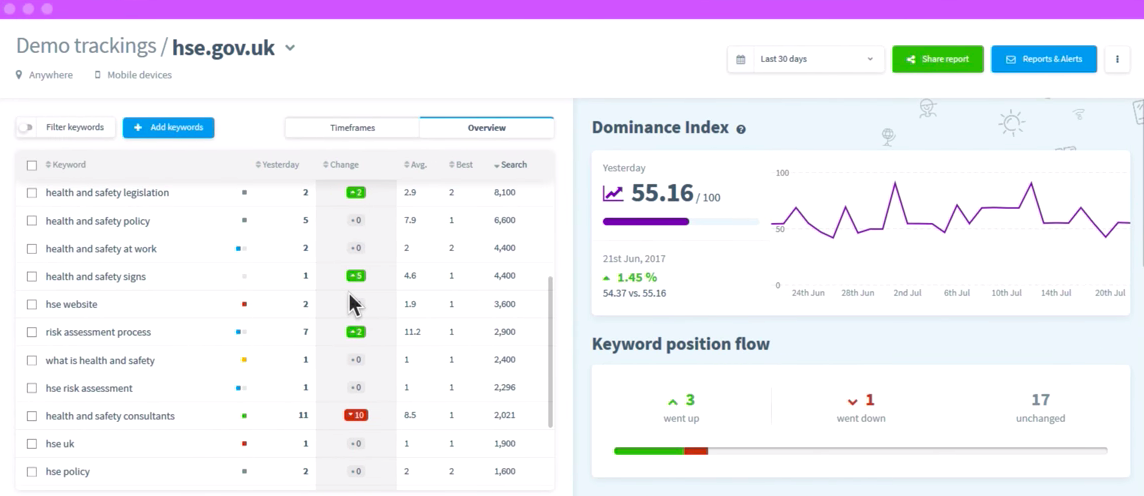The width and height of the screenshot is (1144, 496).
Task: Click the yellow marker icon for what is health and safety
Action: (x=244, y=360)
